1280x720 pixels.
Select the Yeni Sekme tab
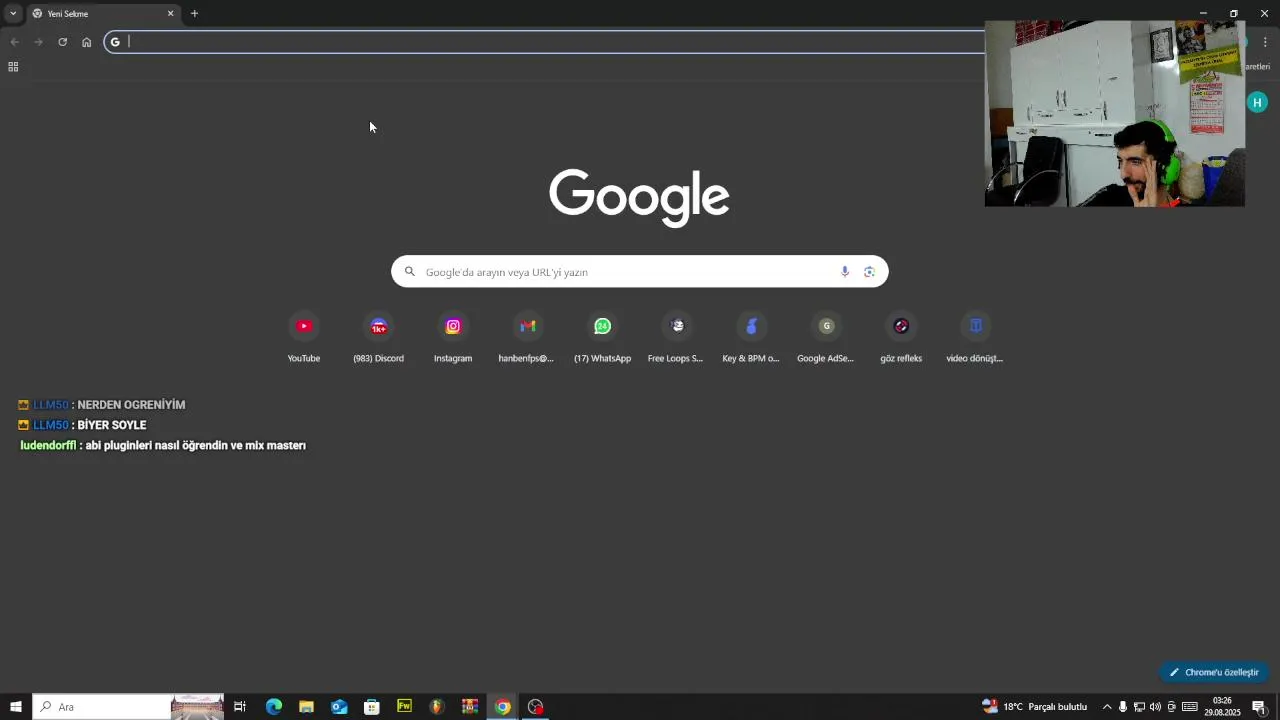pyautogui.click(x=103, y=14)
